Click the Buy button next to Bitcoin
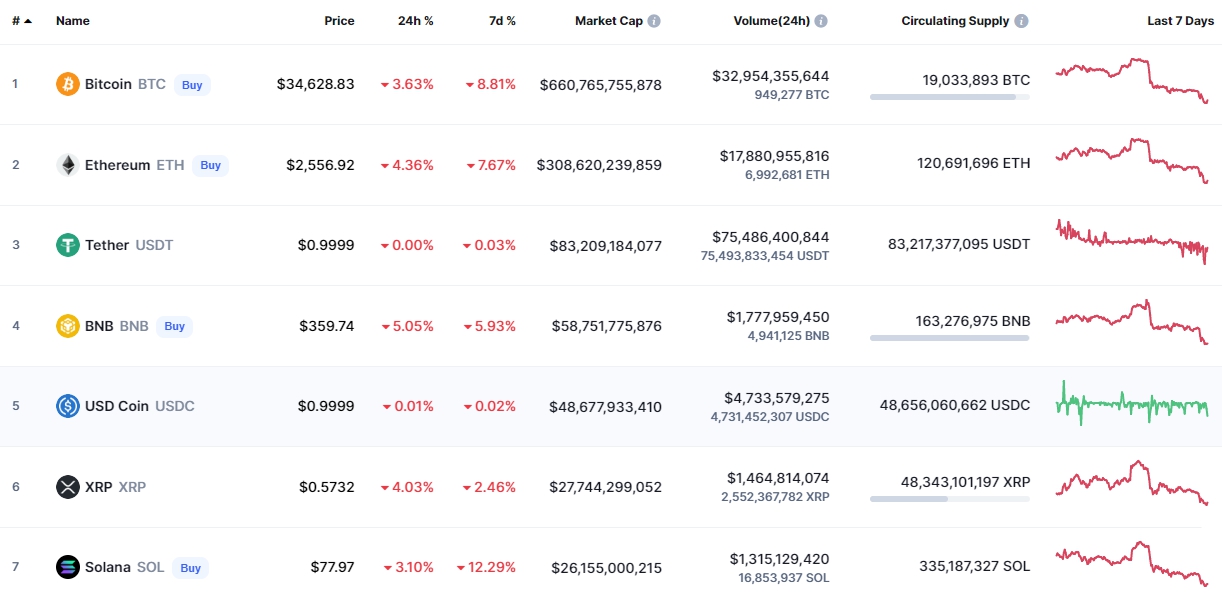The image size is (1222, 604). pyautogui.click(x=192, y=85)
